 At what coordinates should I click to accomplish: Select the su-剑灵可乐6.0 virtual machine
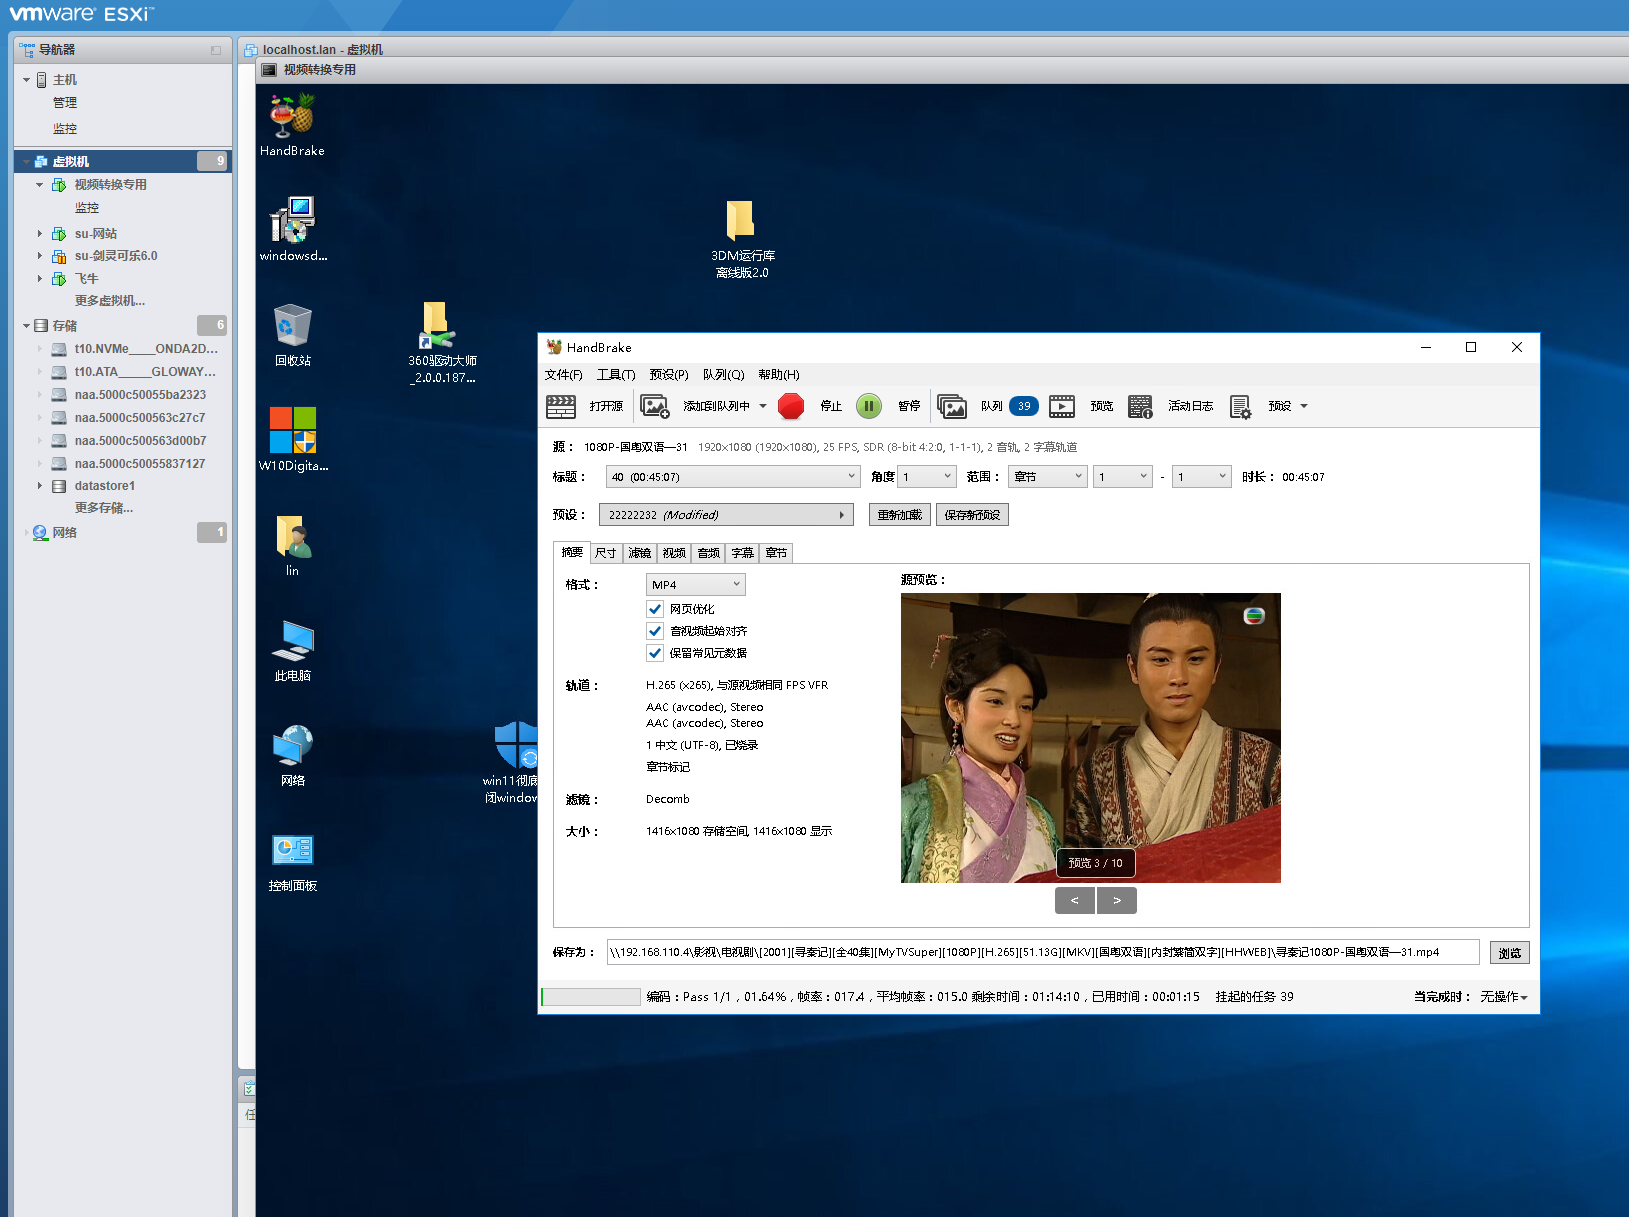(x=116, y=256)
